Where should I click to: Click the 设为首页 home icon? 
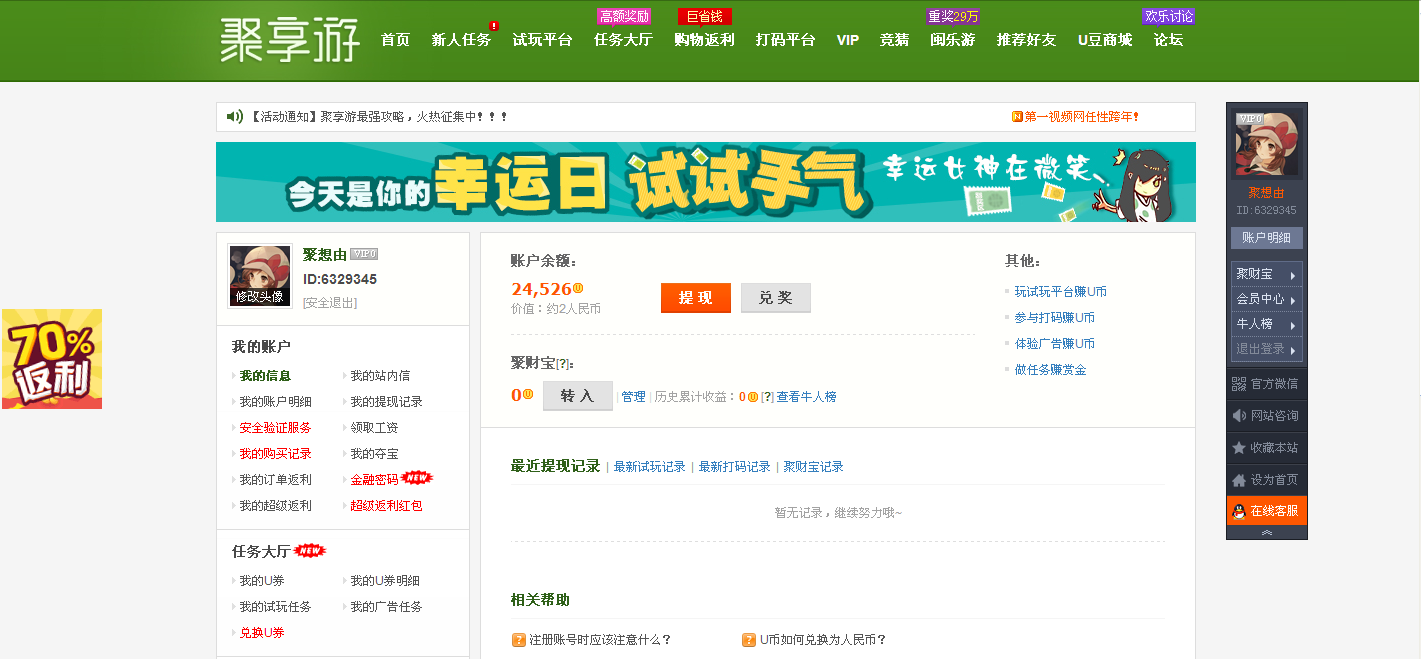coord(1237,478)
